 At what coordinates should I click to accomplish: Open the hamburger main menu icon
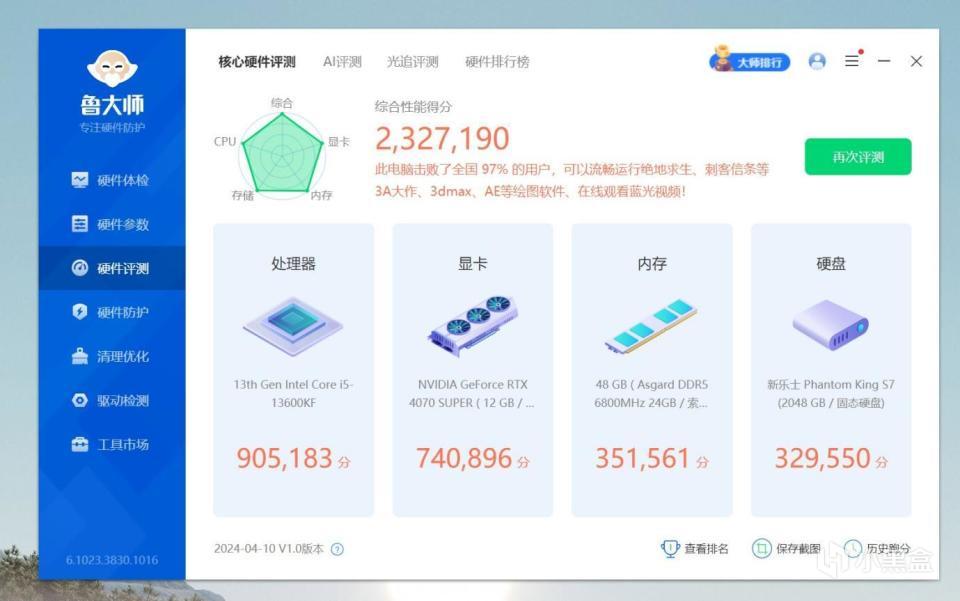coord(852,61)
